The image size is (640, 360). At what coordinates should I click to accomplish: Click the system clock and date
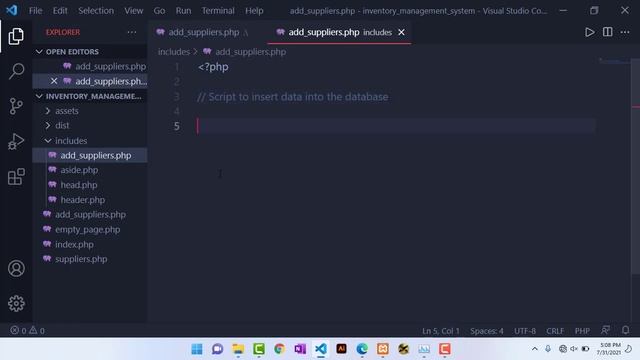pos(610,349)
